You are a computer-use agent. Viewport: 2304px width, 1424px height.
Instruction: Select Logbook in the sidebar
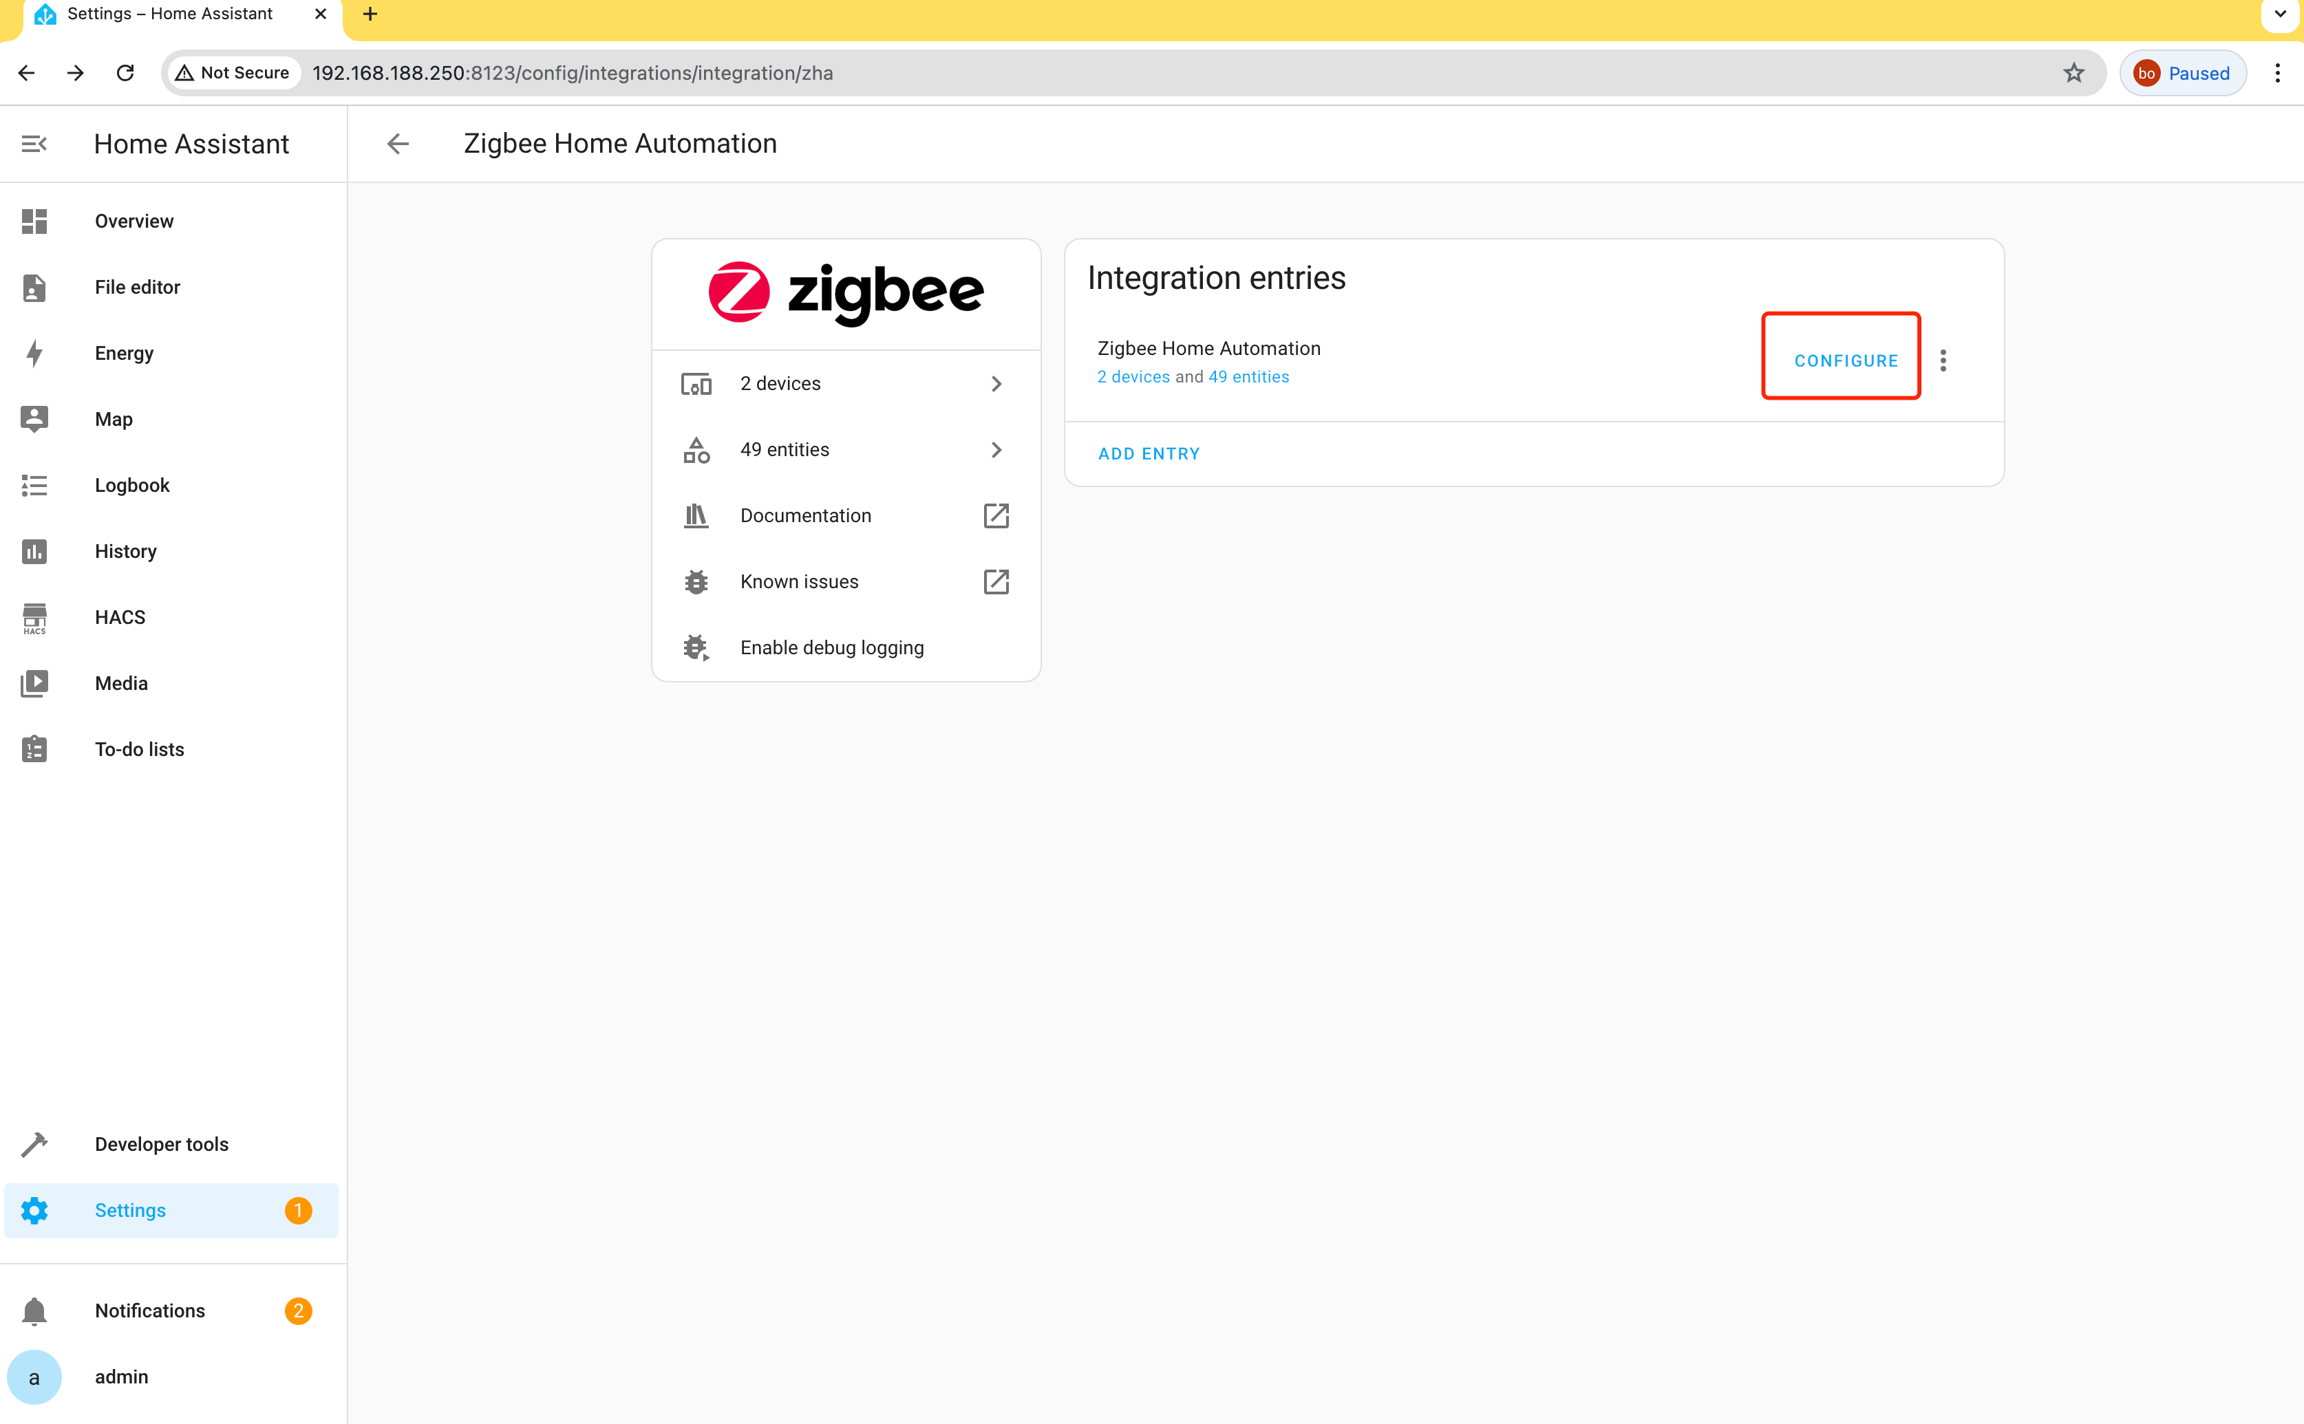click(132, 485)
